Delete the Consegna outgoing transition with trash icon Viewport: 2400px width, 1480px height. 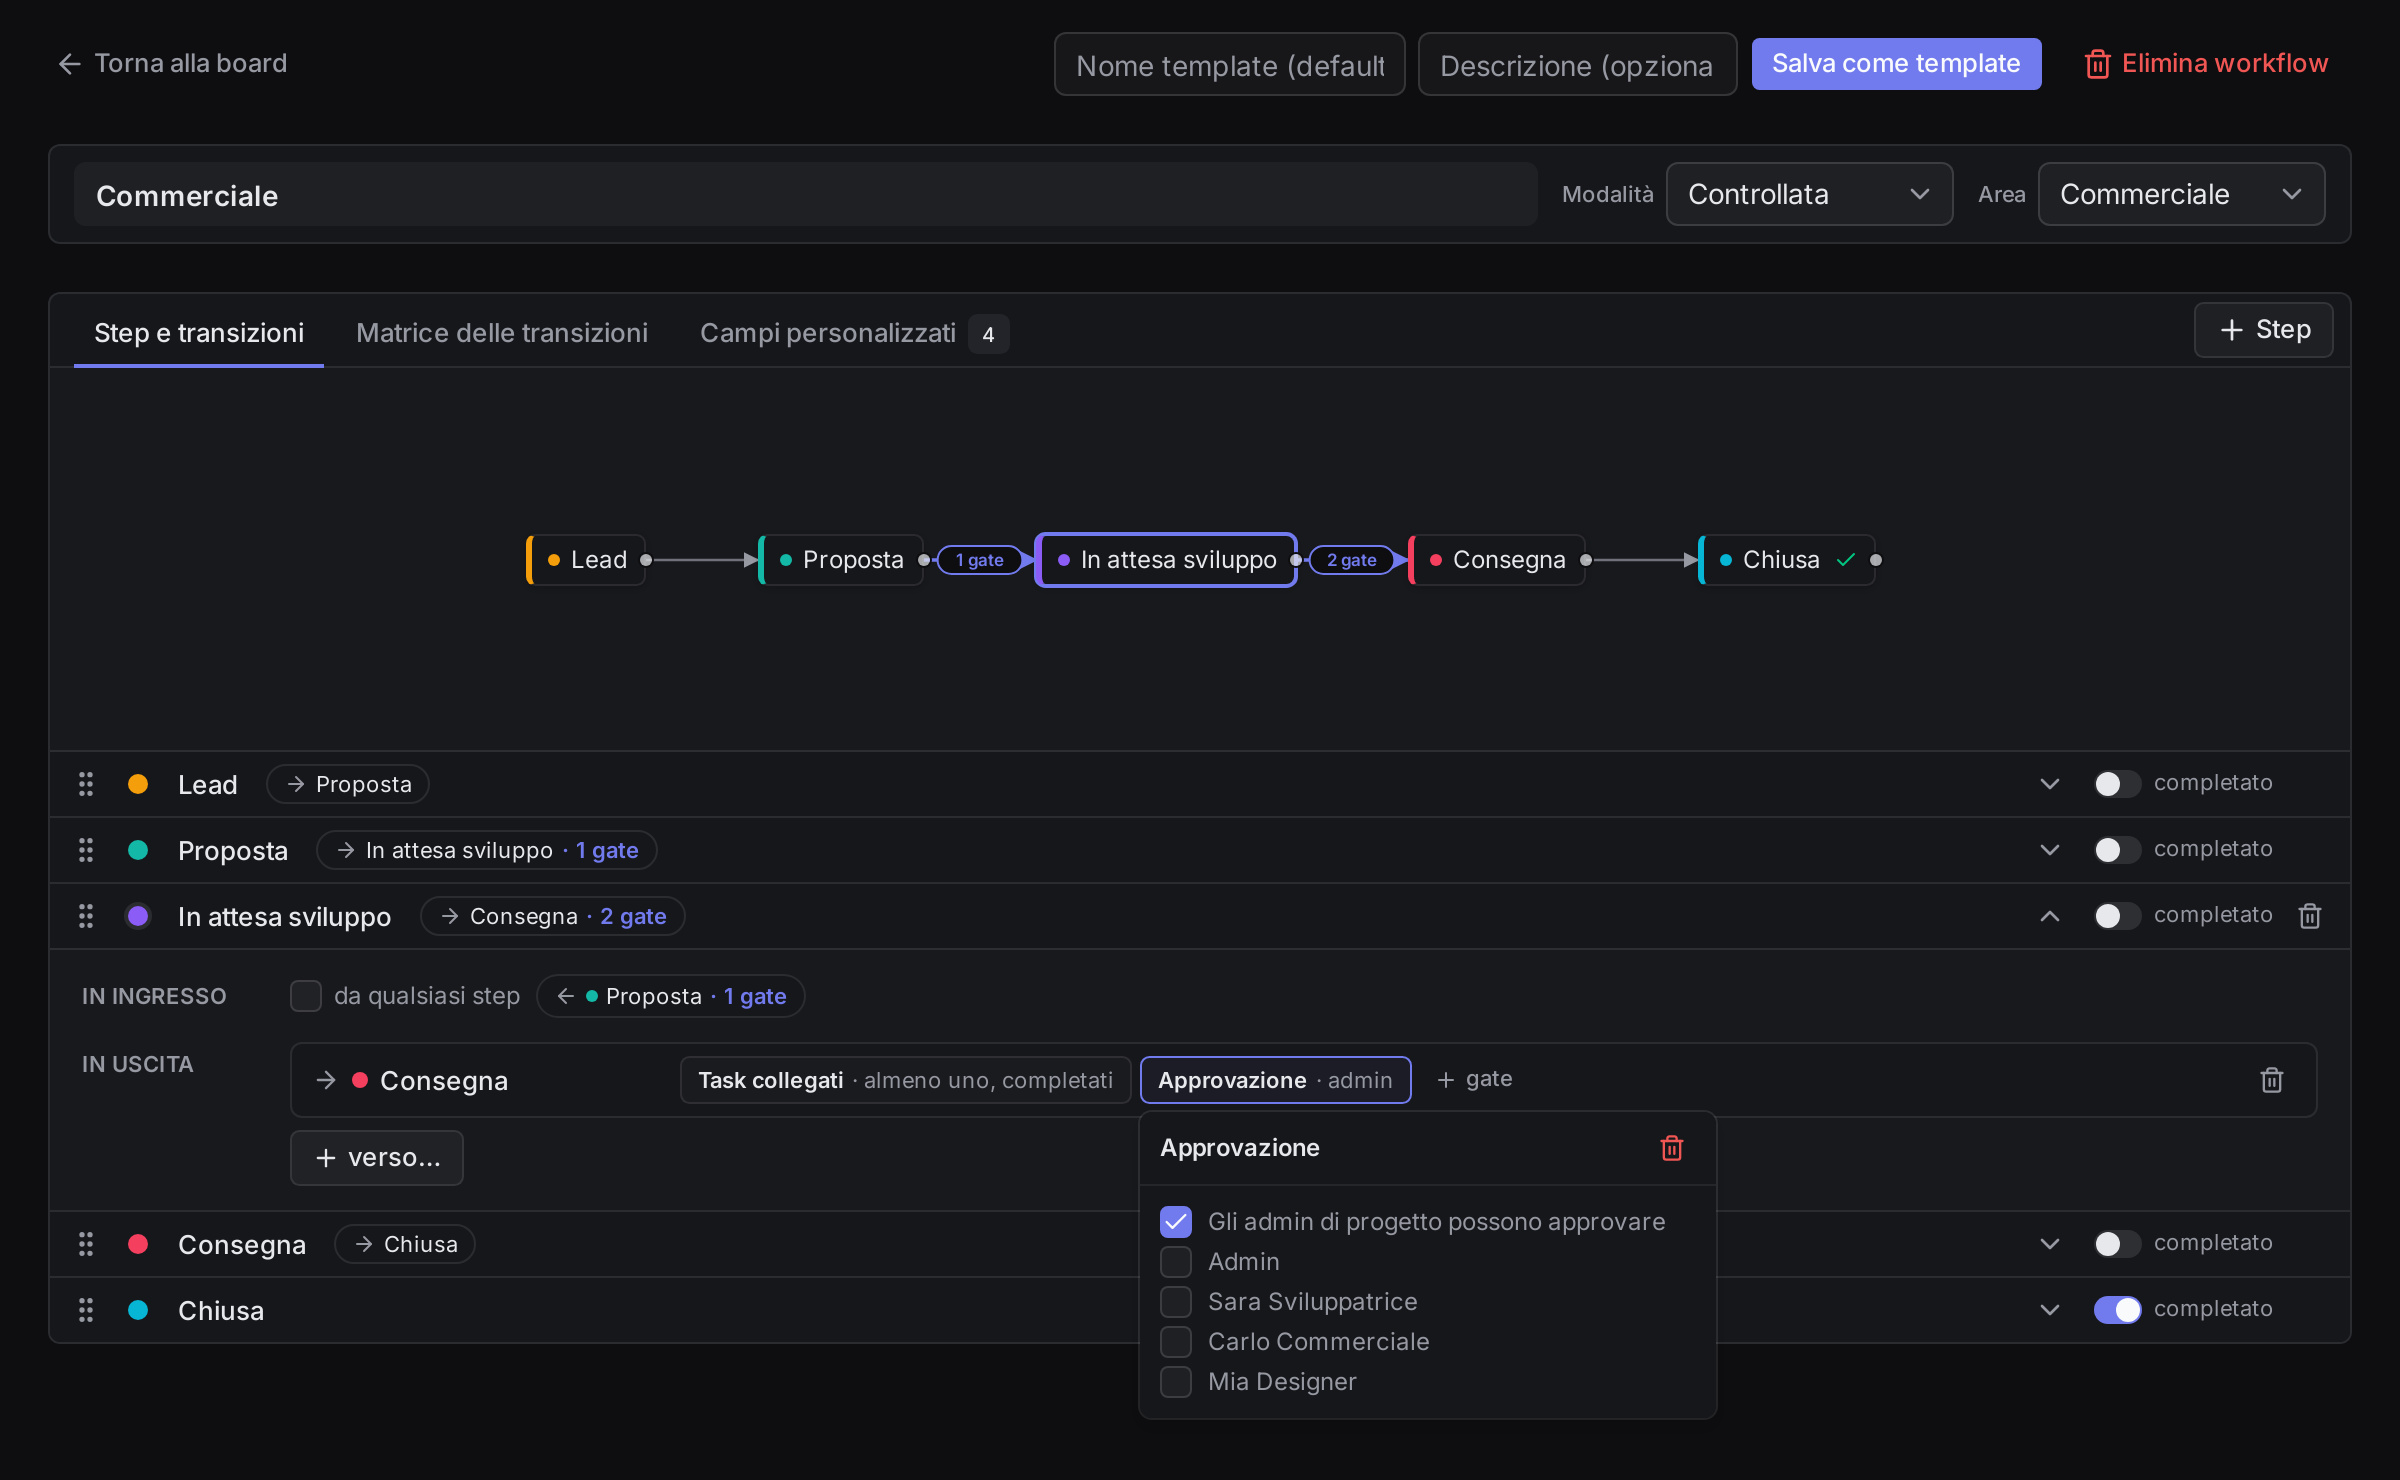[2272, 1080]
